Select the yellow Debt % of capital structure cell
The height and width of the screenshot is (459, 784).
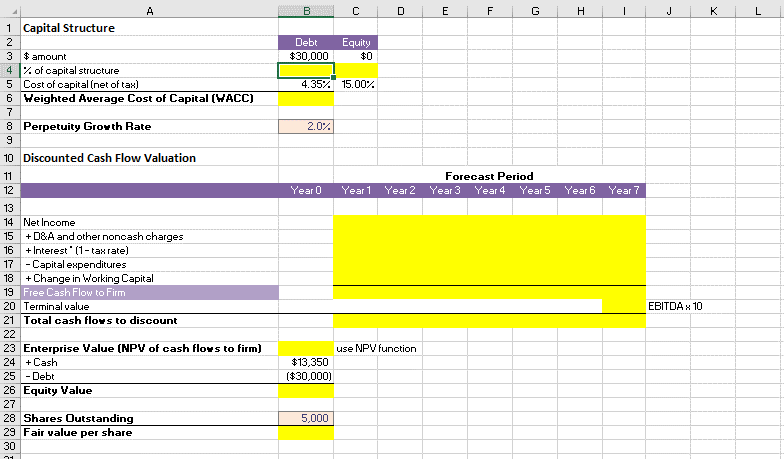point(306,70)
